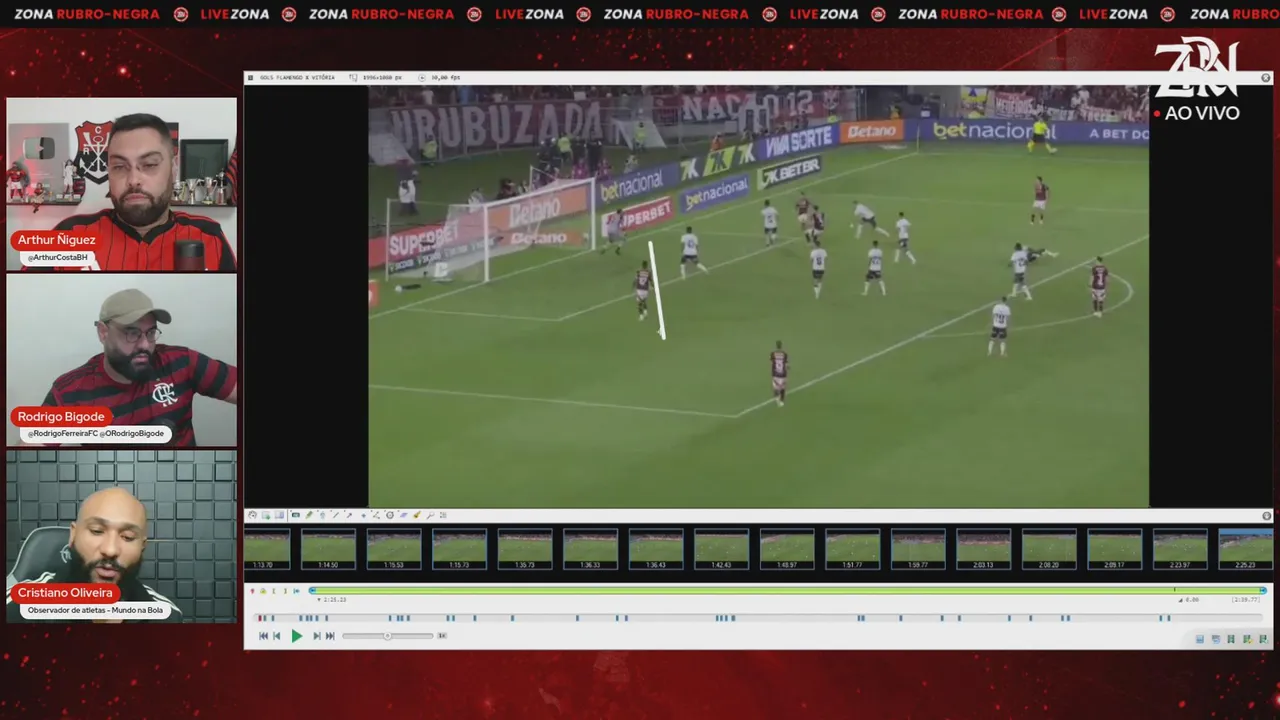Select keyframe thumbnail 1:36.43

(x=656, y=549)
